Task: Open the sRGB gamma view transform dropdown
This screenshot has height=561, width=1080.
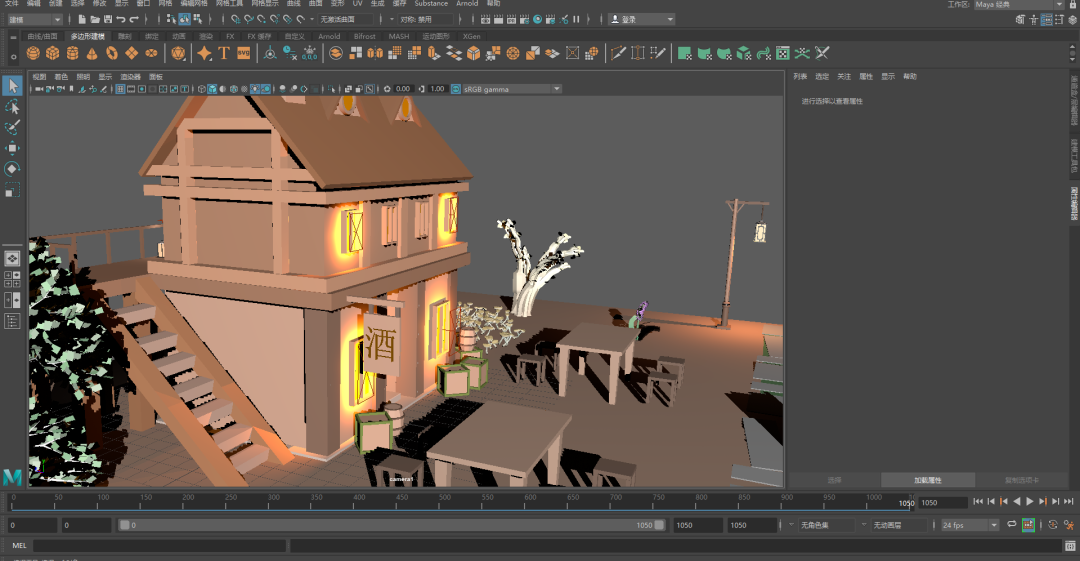Action: coord(512,89)
